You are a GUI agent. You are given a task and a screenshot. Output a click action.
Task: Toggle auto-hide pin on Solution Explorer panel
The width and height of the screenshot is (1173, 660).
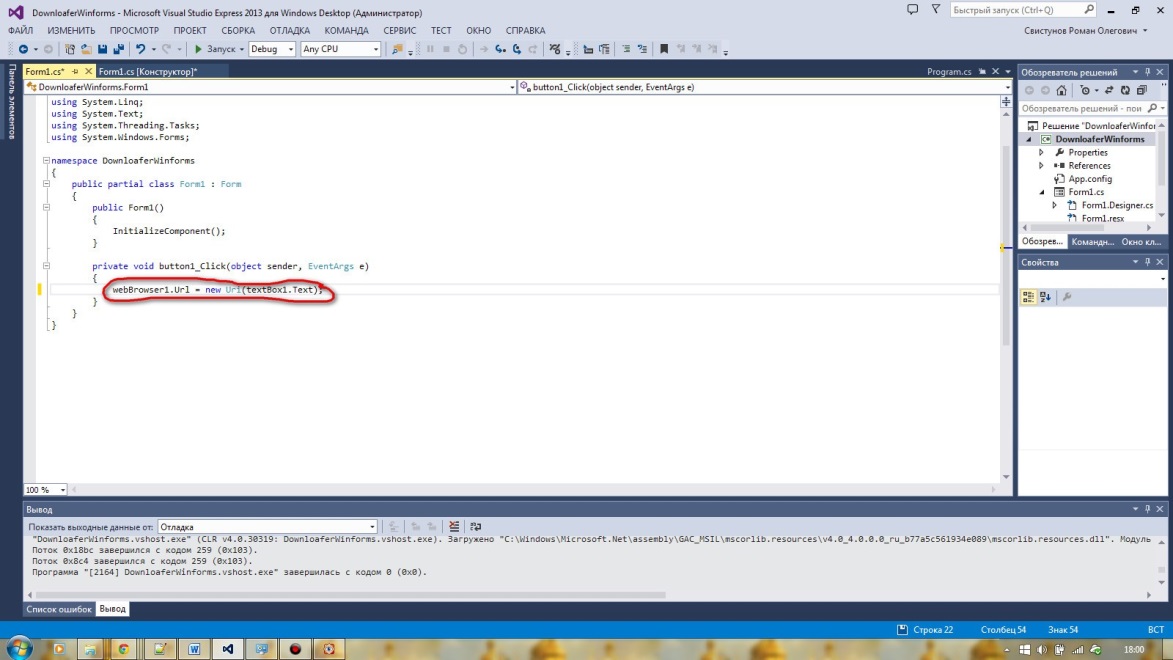[1148, 73]
